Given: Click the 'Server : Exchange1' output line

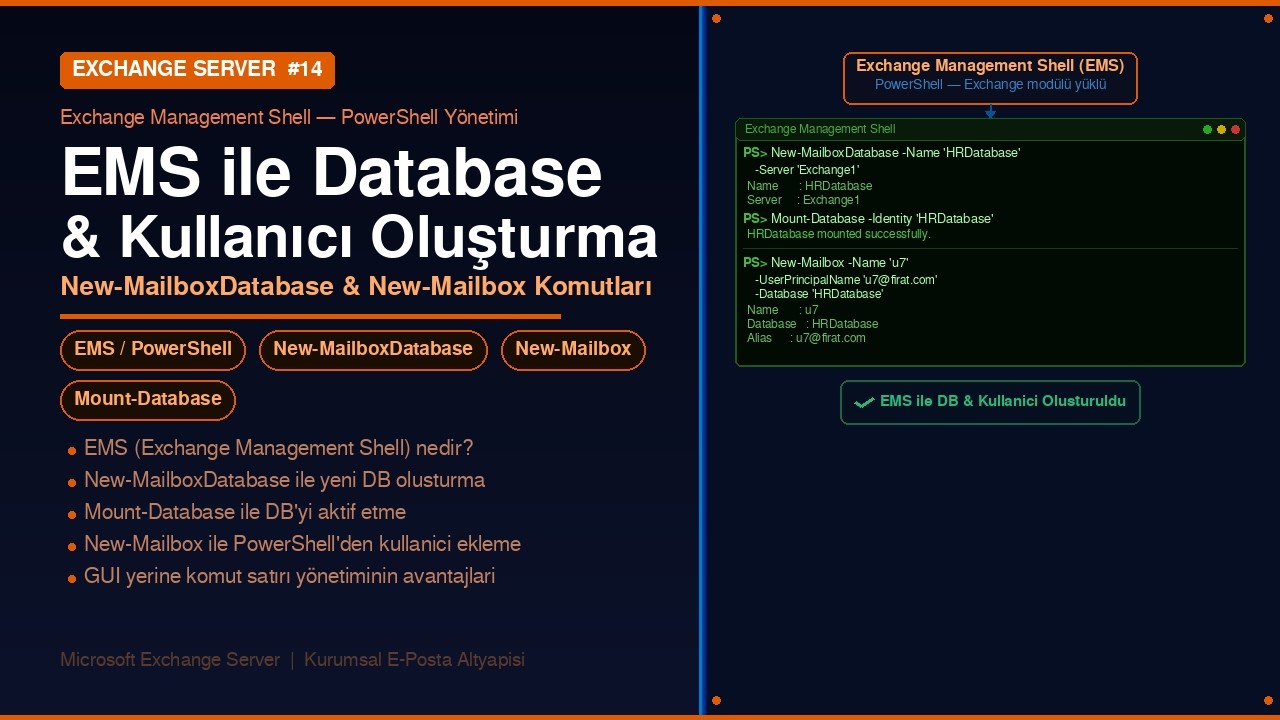Looking at the screenshot, I should click(803, 200).
